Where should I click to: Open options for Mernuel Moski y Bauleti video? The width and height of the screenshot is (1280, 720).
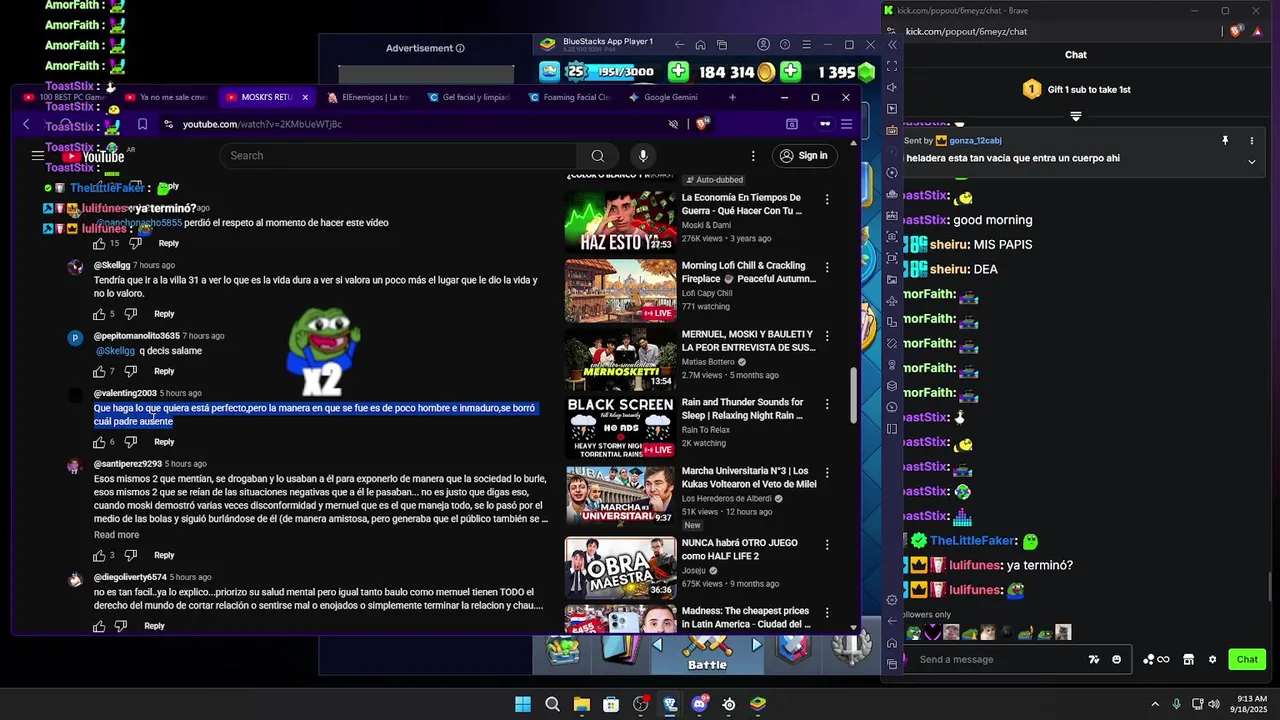click(x=827, y=336)
